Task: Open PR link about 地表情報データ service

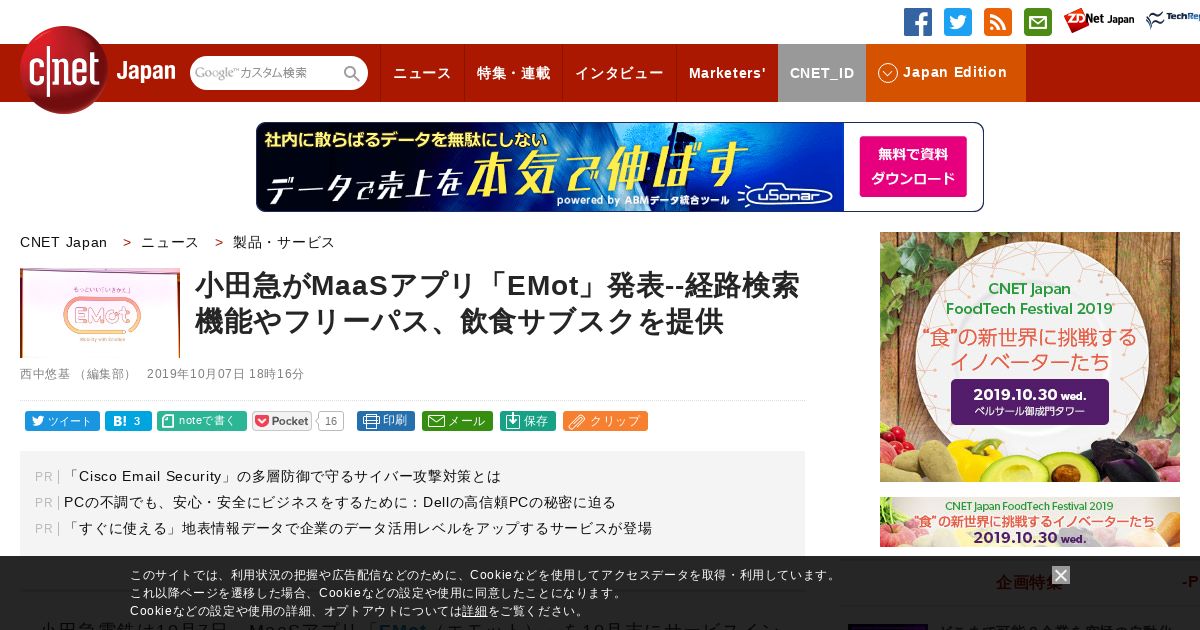Action: pyautogui.click(x=358, y=528)
